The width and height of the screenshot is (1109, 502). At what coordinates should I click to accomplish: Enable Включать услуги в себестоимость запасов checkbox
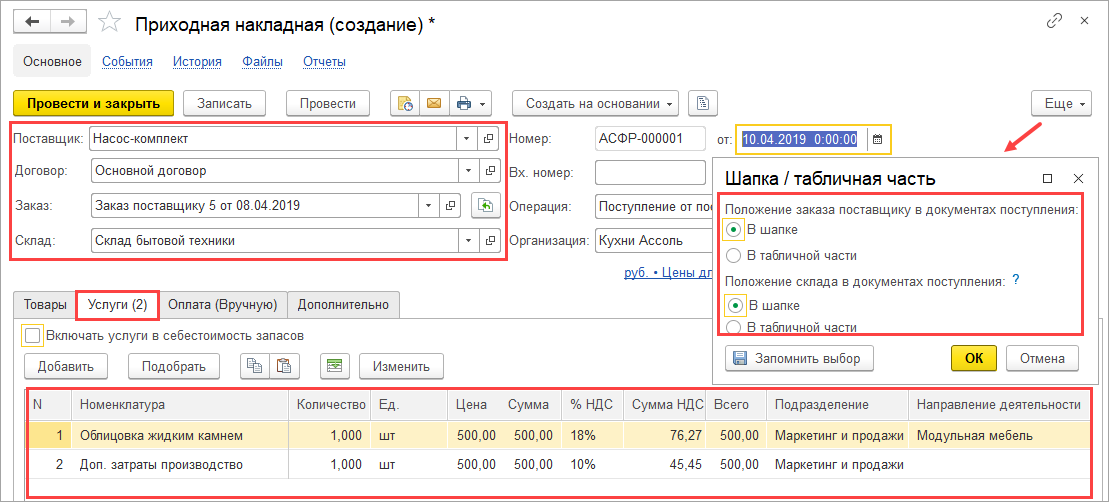click(x=33, y=336)
